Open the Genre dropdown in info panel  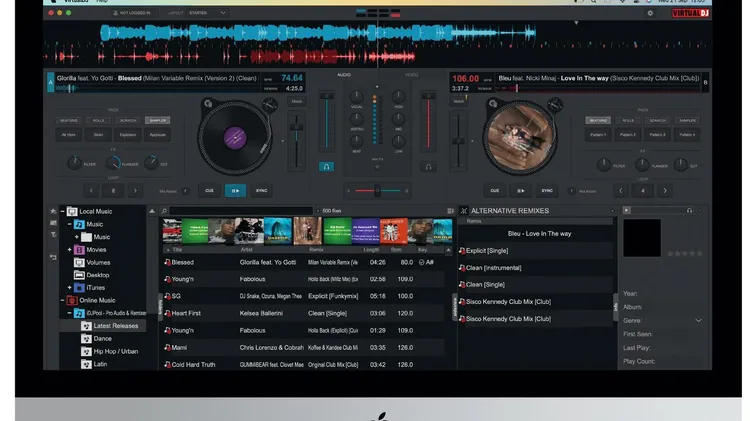point(698,321)
